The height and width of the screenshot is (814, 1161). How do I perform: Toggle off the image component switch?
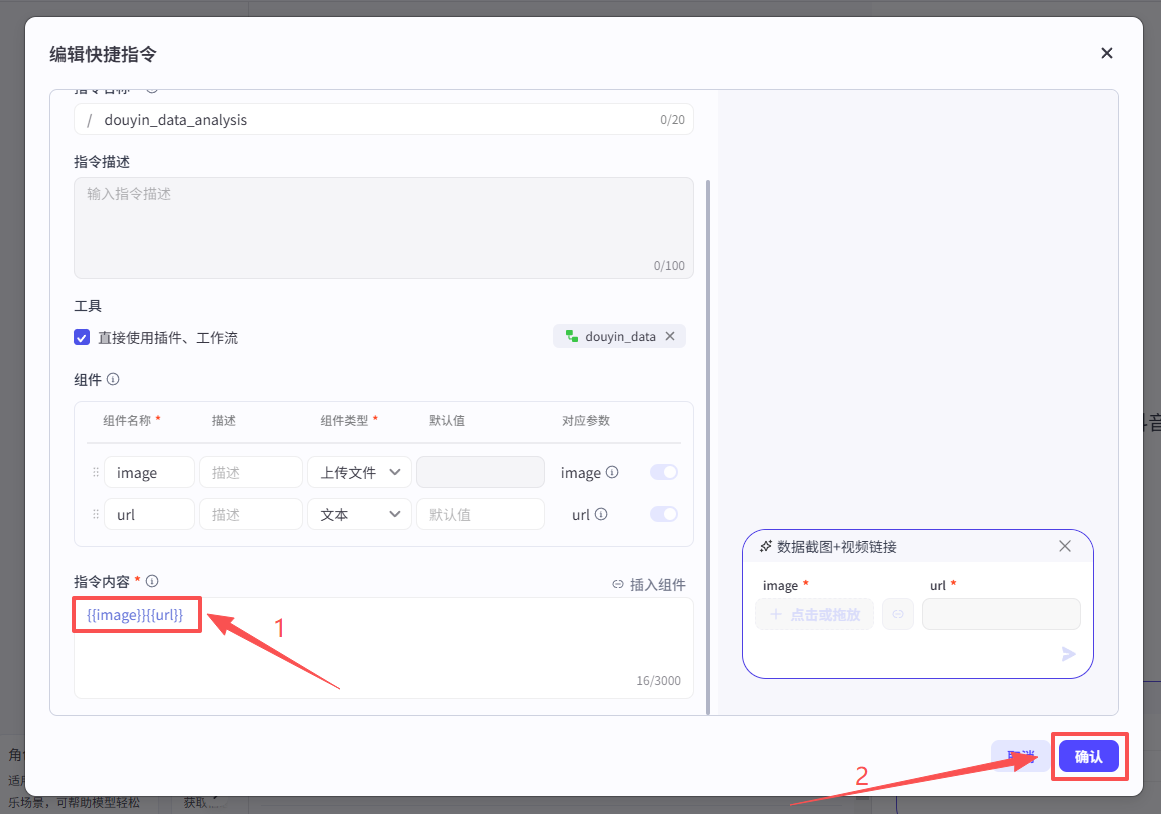(x=663, y=473)
